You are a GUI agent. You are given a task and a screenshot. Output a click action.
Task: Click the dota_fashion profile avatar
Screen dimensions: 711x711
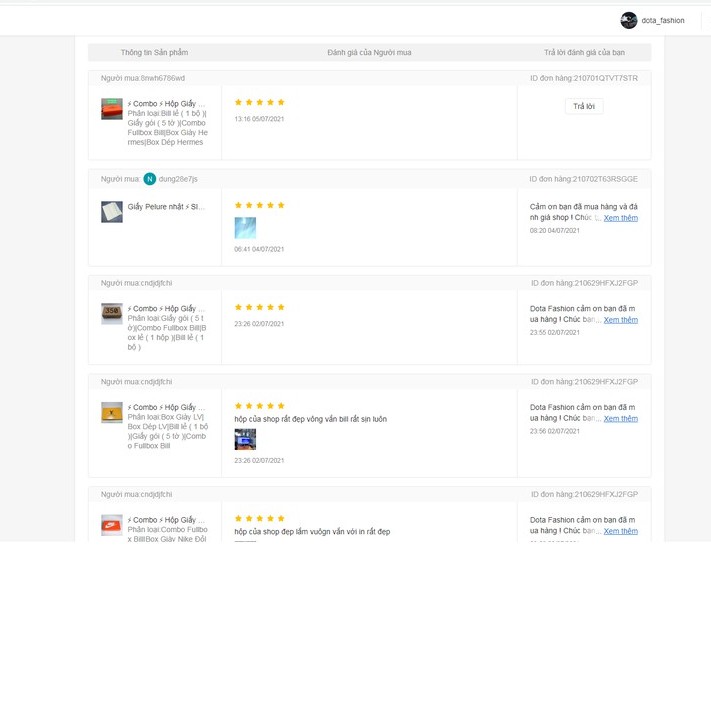(628, 20)
